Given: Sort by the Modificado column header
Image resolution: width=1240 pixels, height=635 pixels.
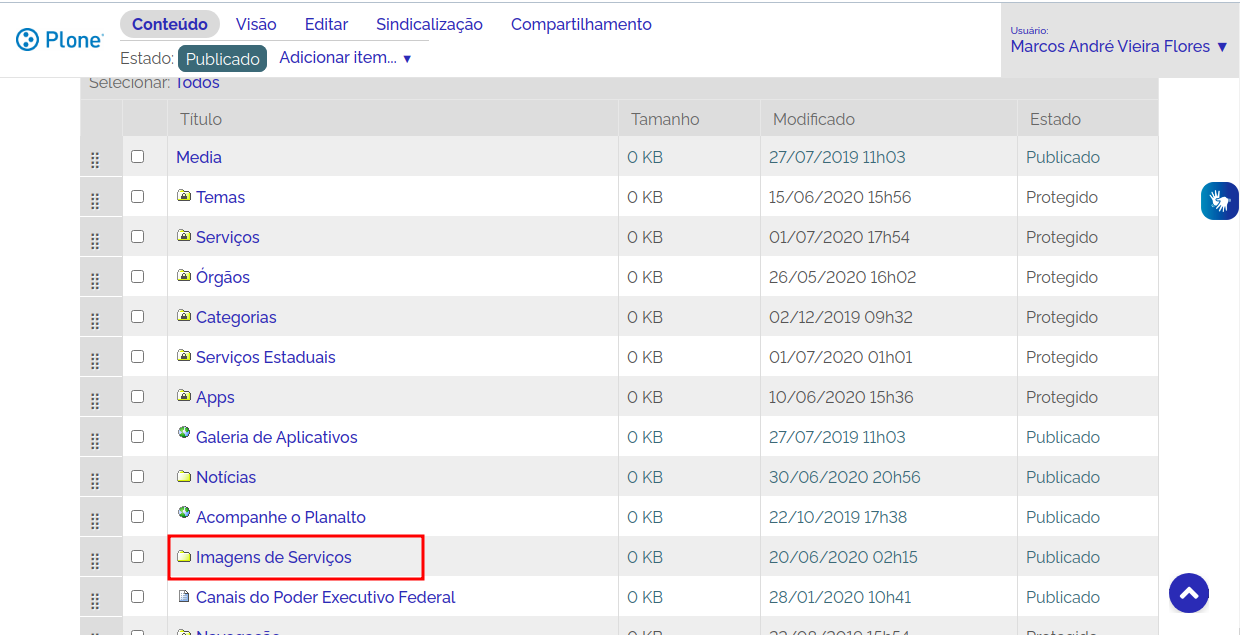Looking at the screenshot, I should pos(813,119).
